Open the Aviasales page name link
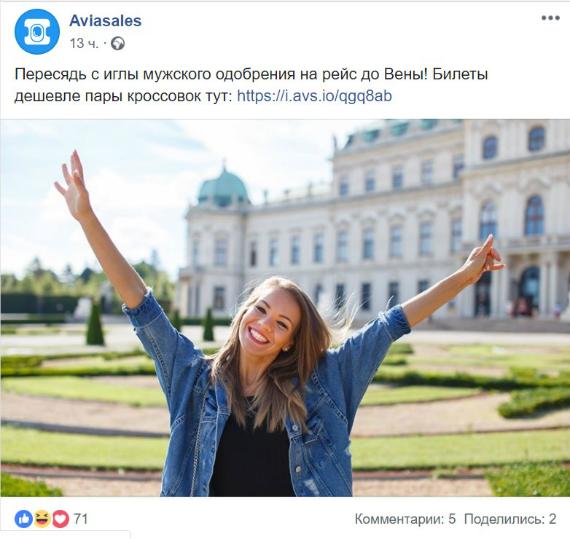This screenshot has height=539, width=570. click(105, 21)
